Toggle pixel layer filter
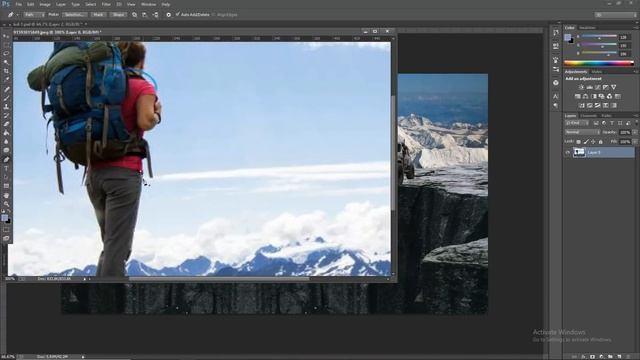 click(x=596, y=123)
